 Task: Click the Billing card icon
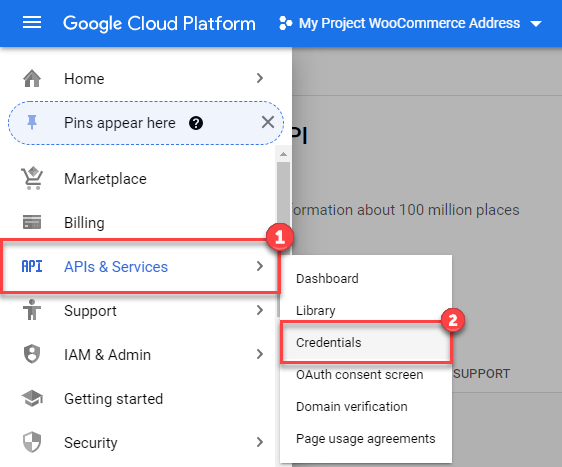coord(32,222)
